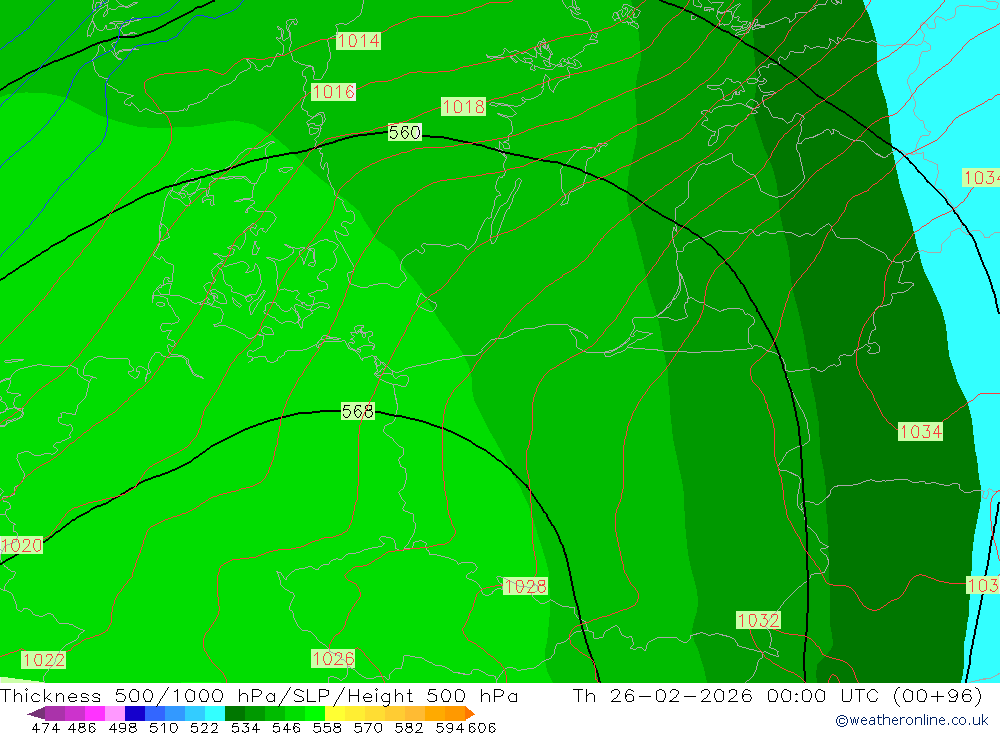The width and height of the screenshot is (1000, 733).
Task: Click the orange right arrow of legend
Action: click(469, 714)
